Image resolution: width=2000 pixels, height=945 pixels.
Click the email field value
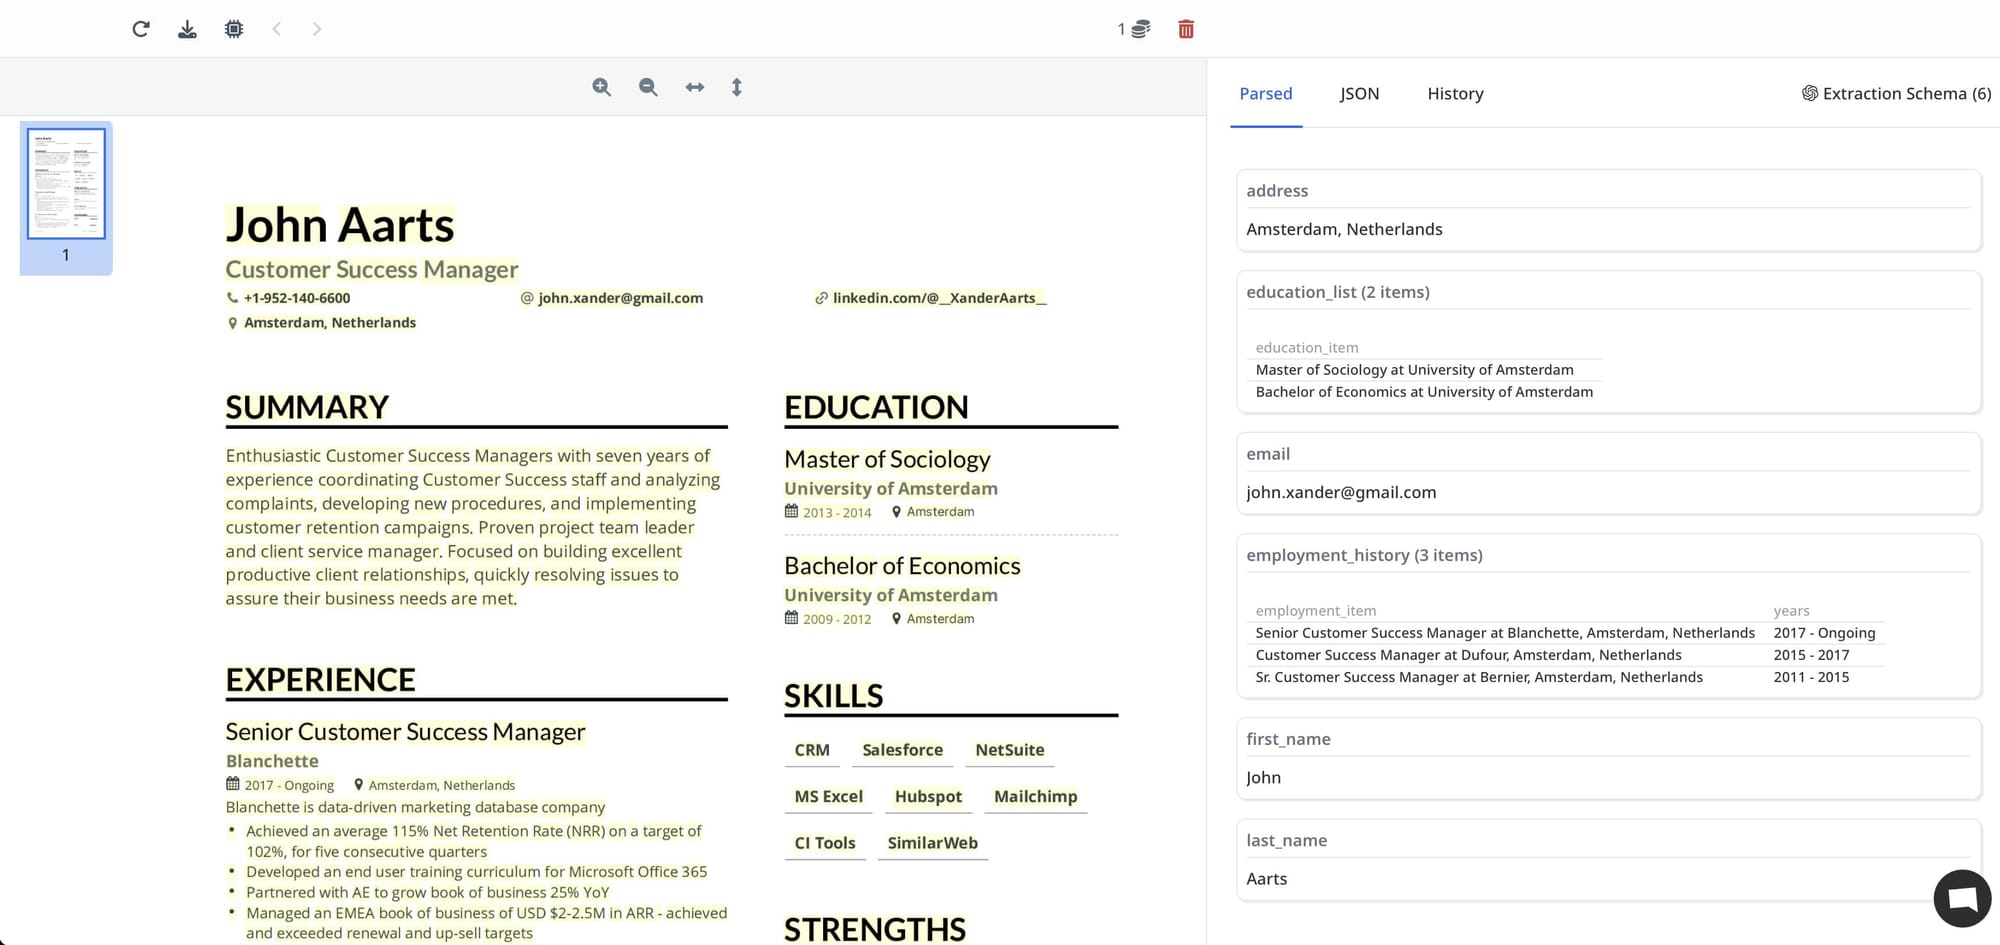pyautogui.click(x=1341, y=492)
